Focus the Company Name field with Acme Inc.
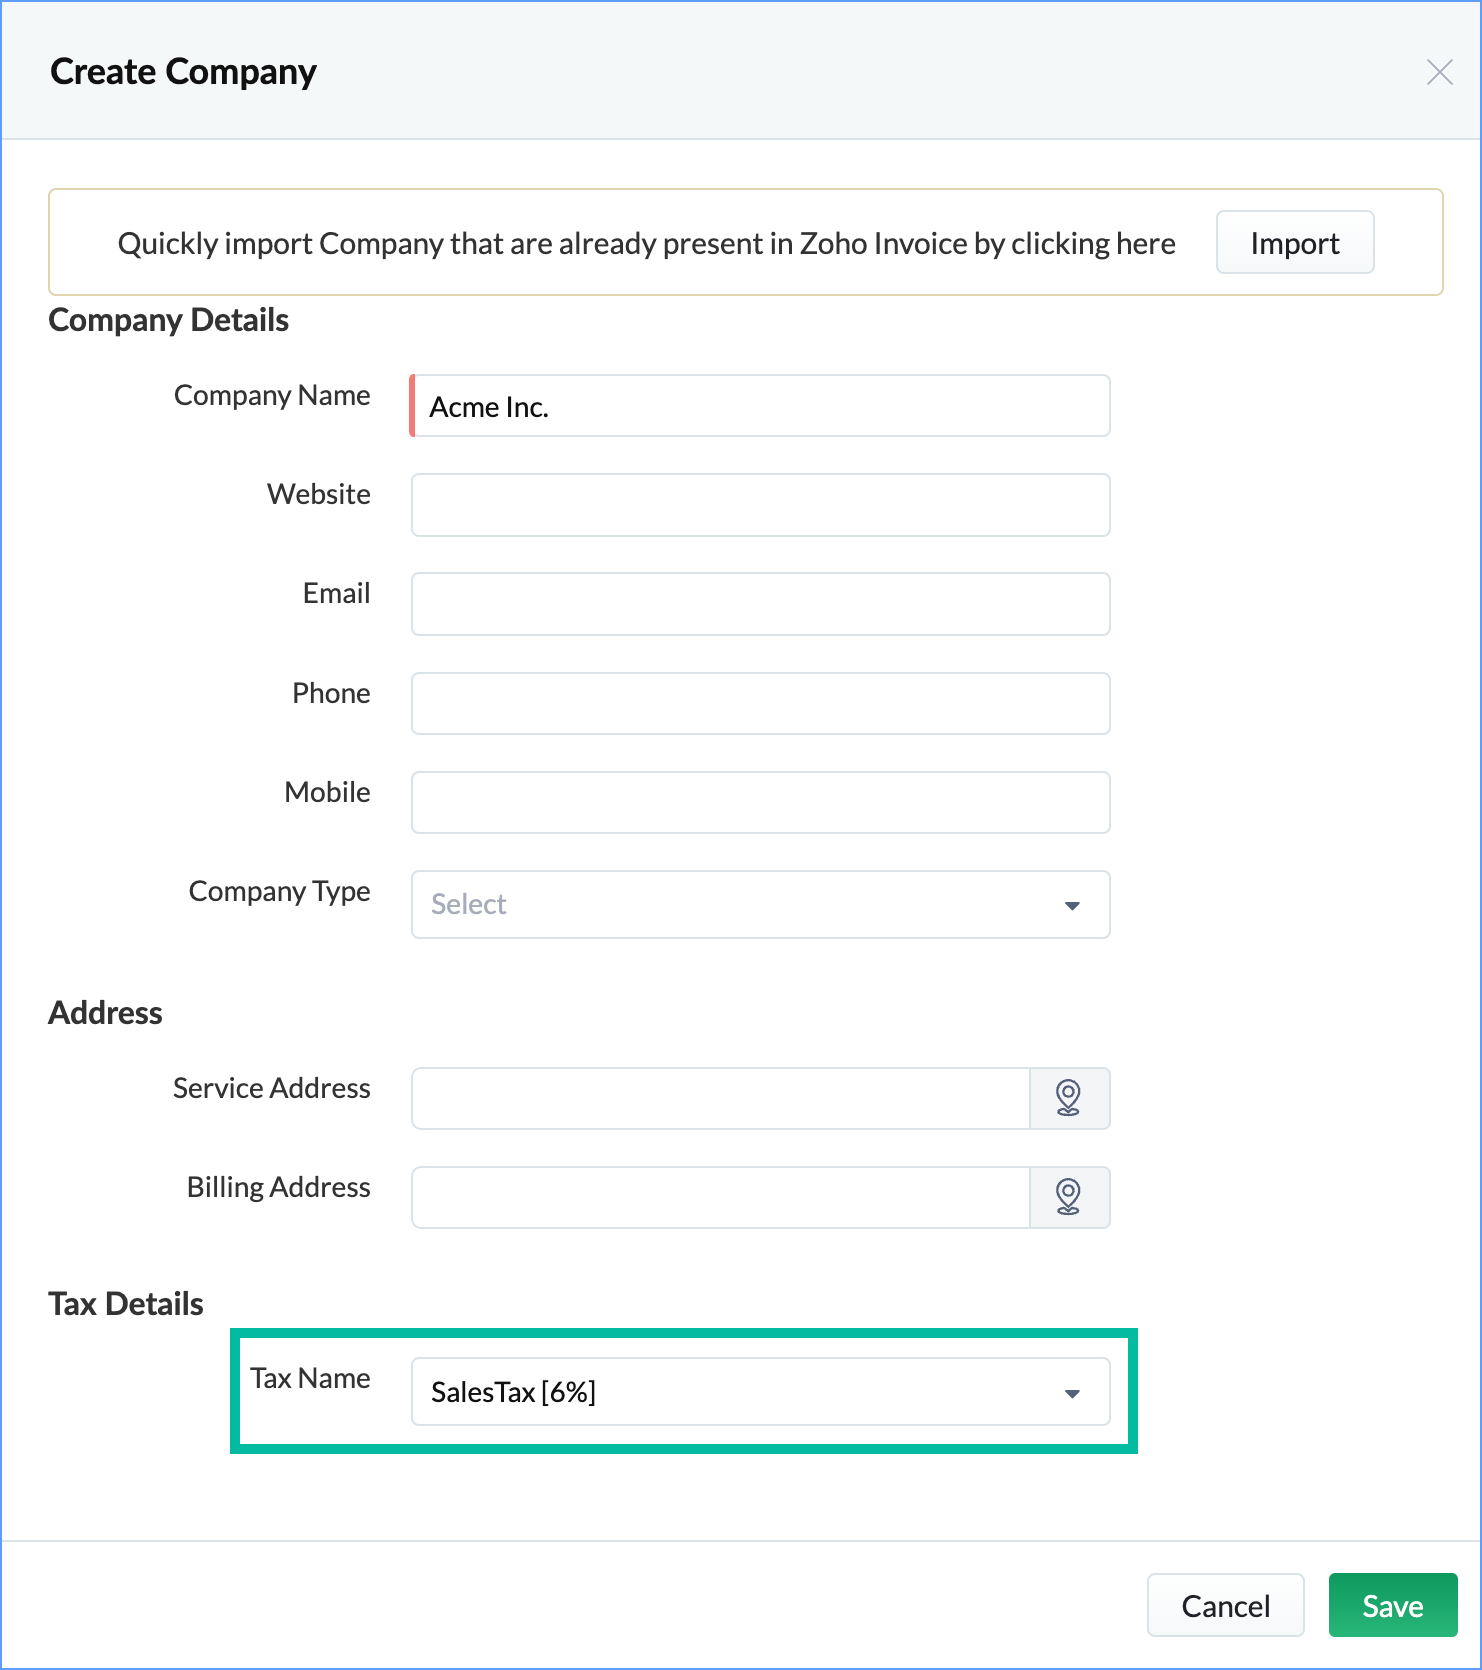The image size is (1482, 1670). [760, 406]
